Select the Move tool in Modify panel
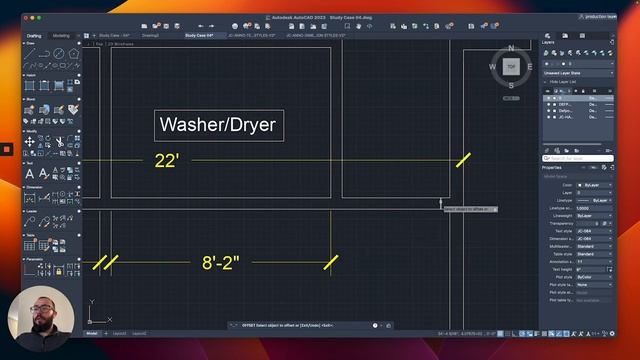 pyautogui.click(x=29, y=142)
